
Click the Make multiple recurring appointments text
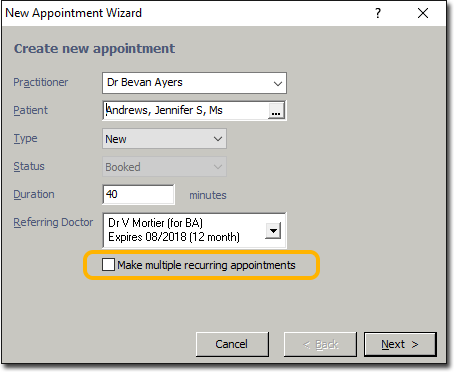(206, 265)
